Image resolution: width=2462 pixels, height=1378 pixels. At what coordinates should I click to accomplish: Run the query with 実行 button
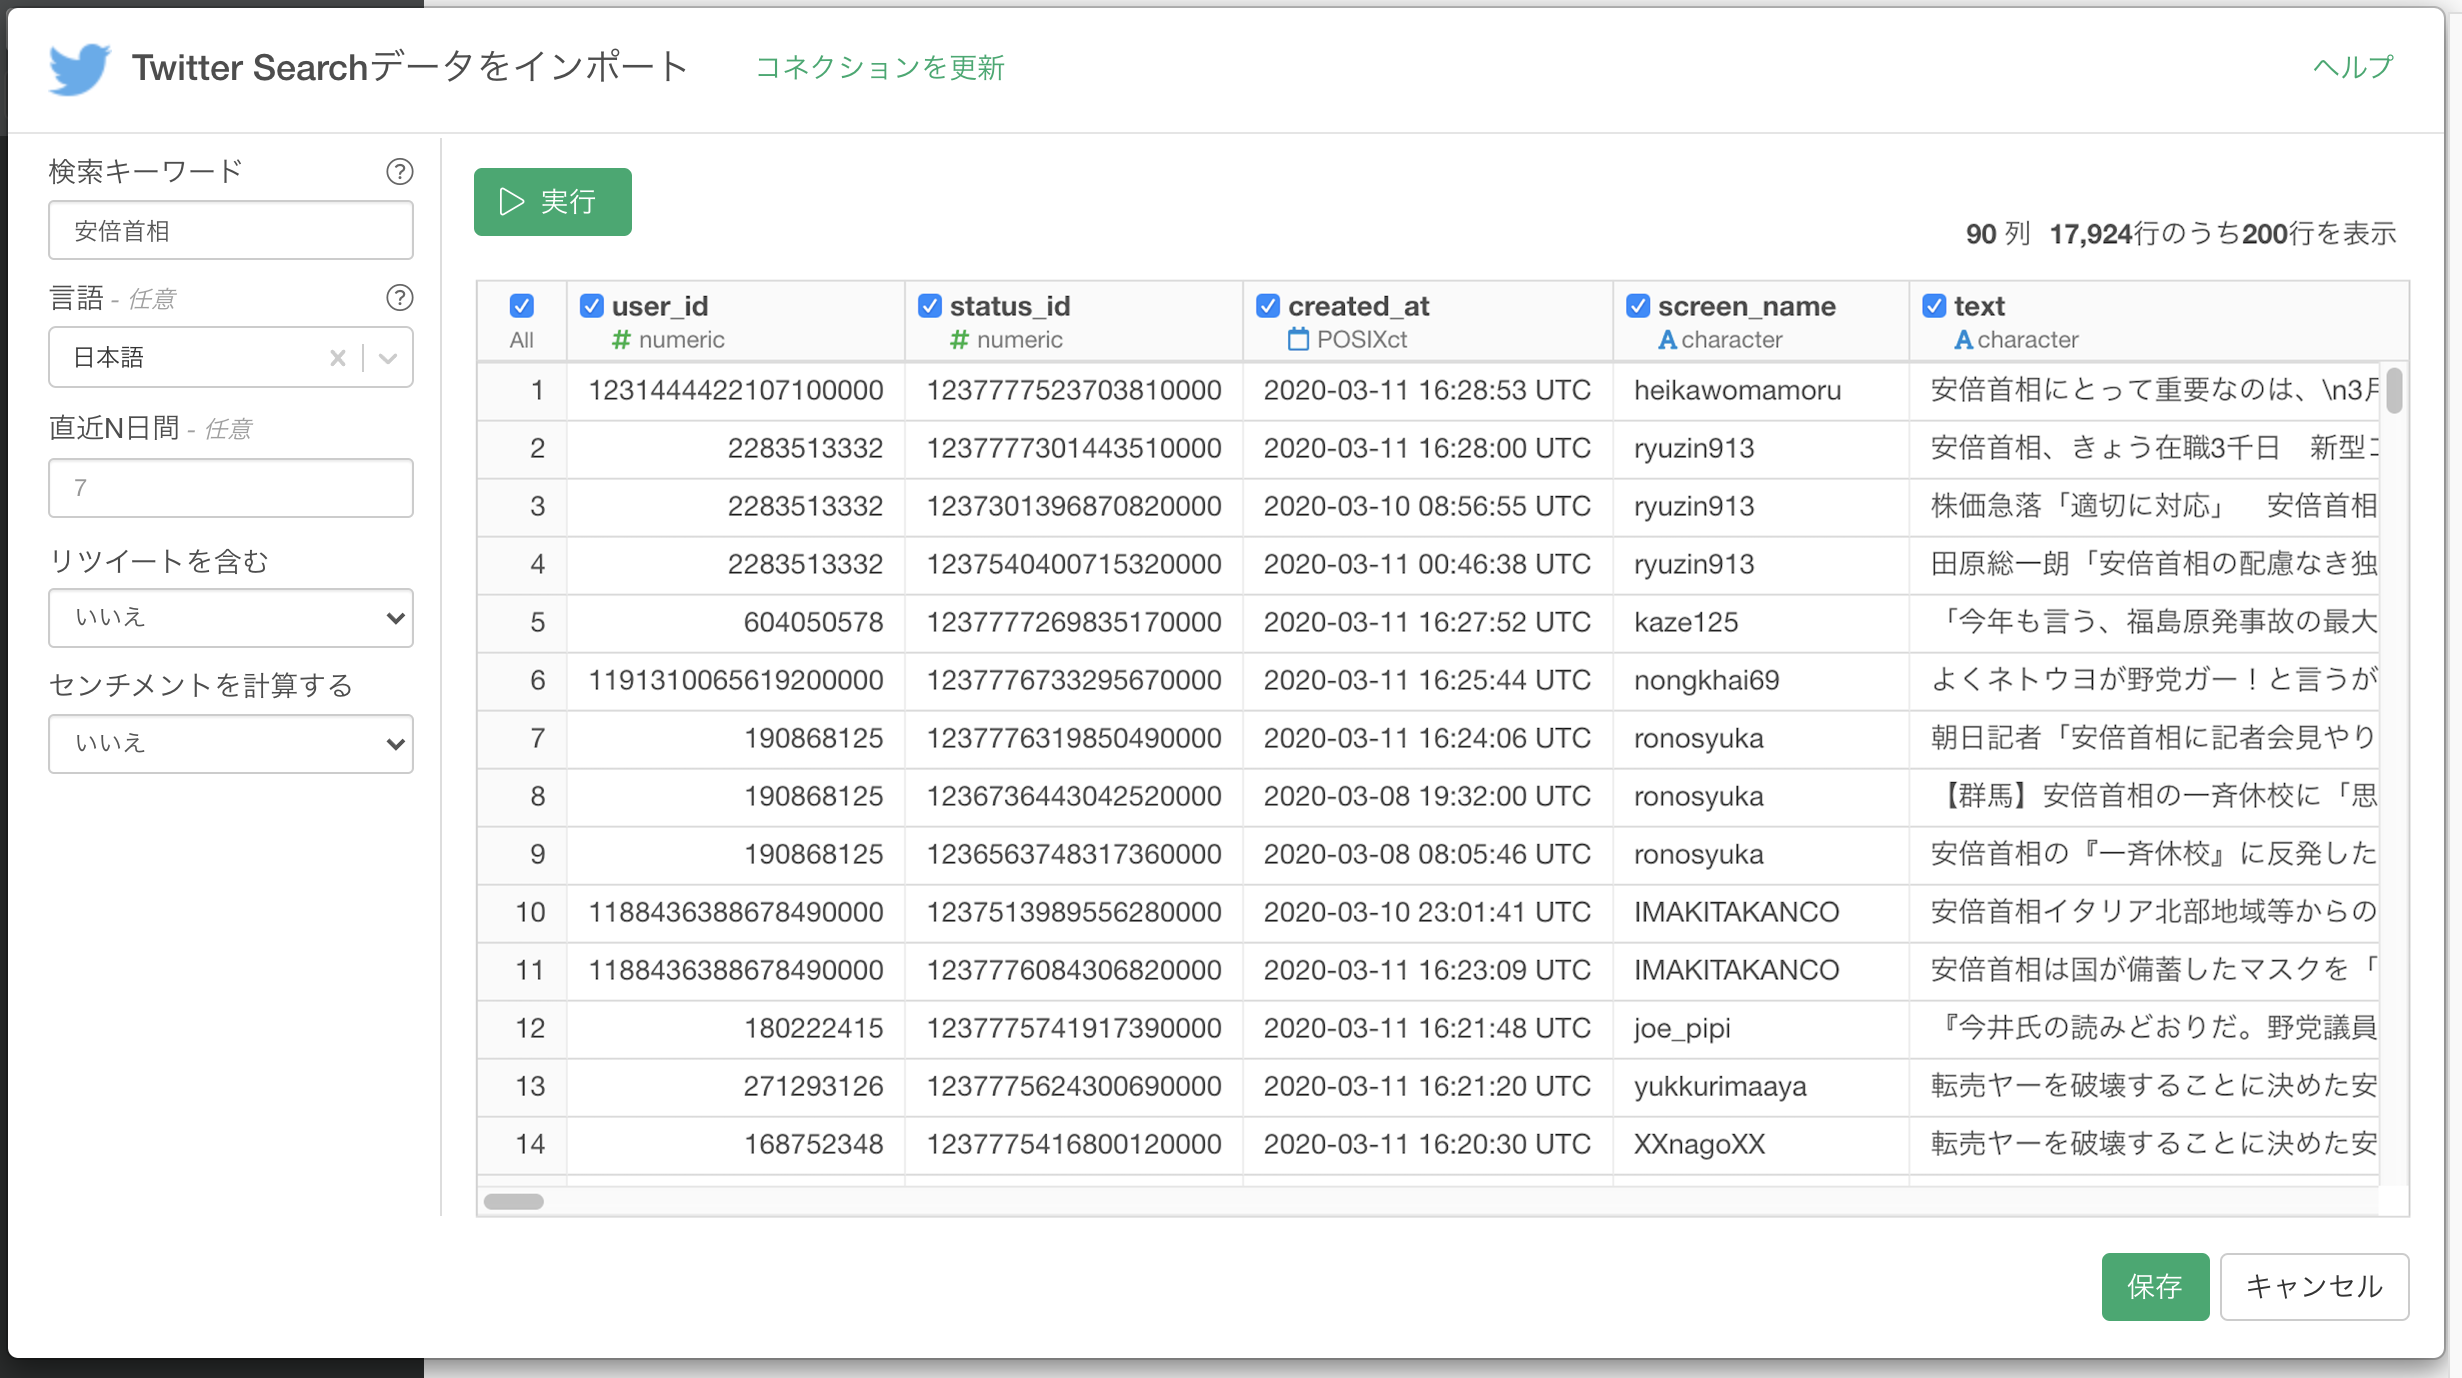[x=553, y=202]
